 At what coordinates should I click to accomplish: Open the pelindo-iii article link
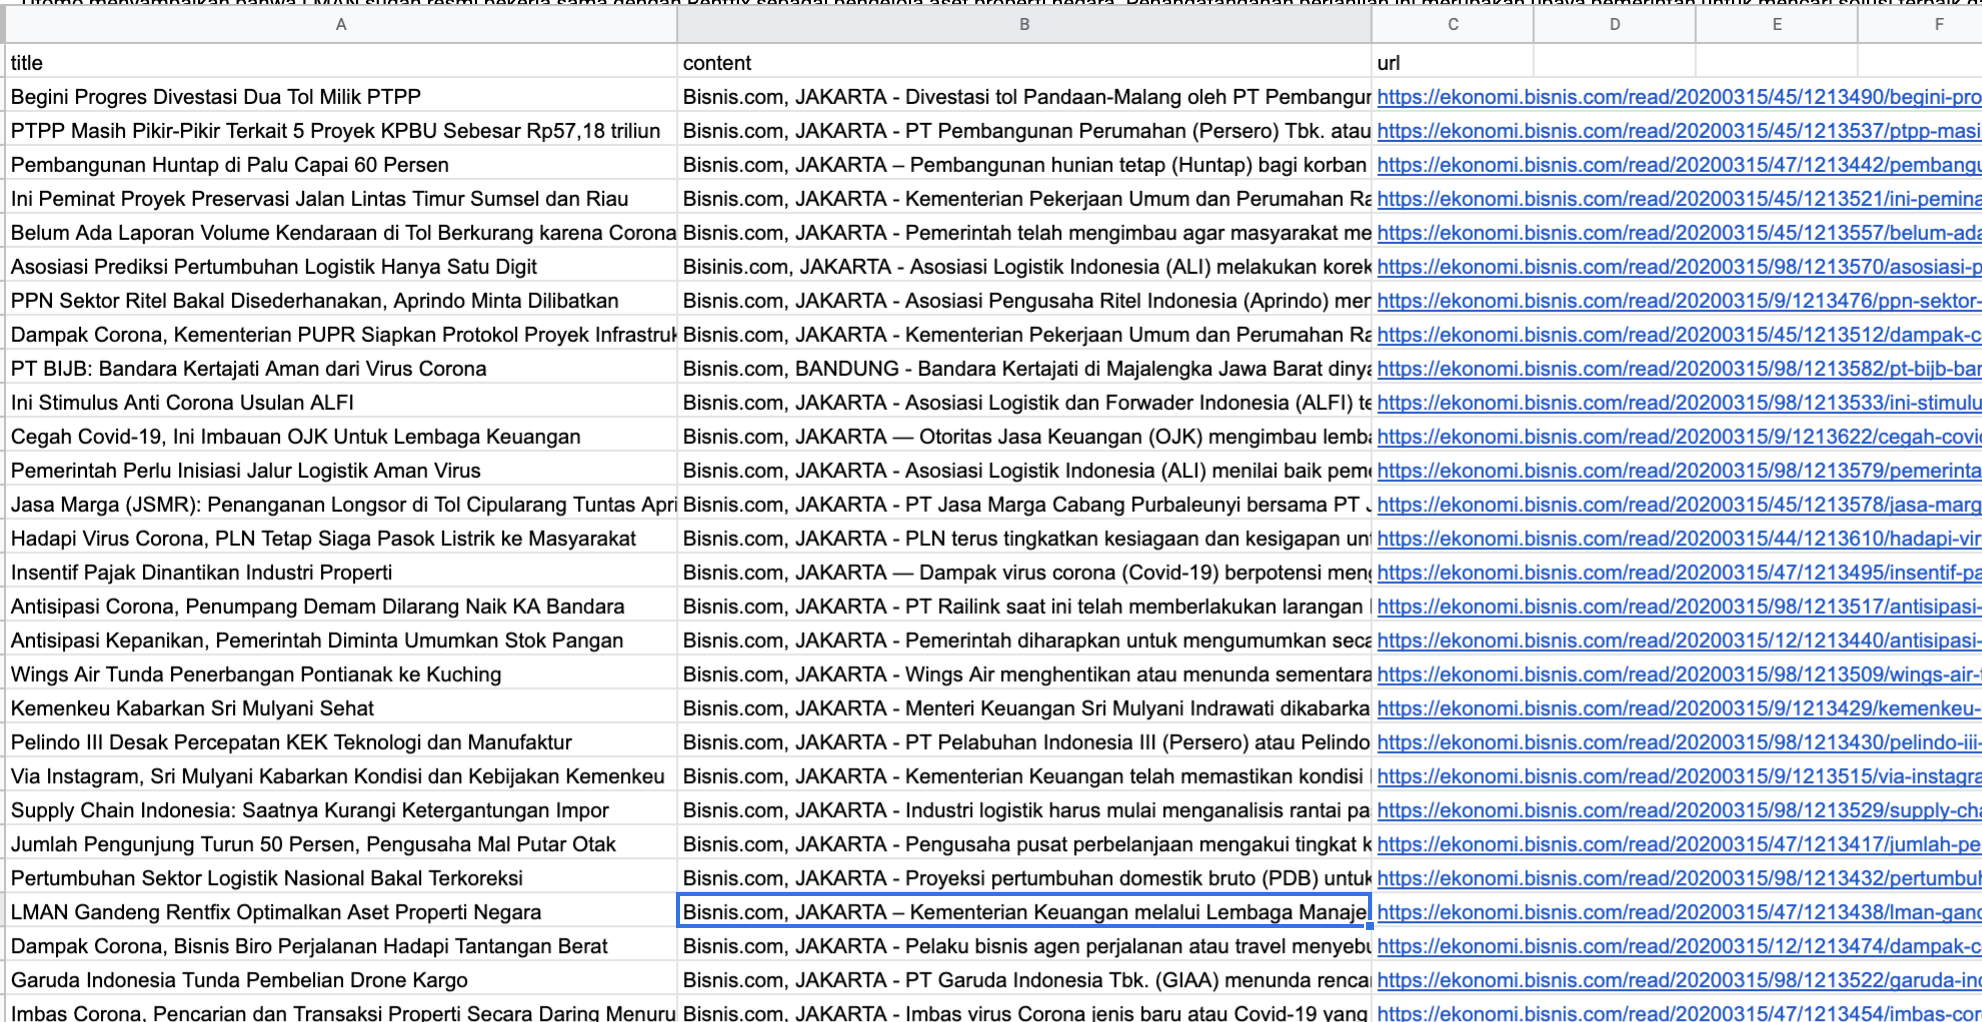click(x=1679, y=743)
